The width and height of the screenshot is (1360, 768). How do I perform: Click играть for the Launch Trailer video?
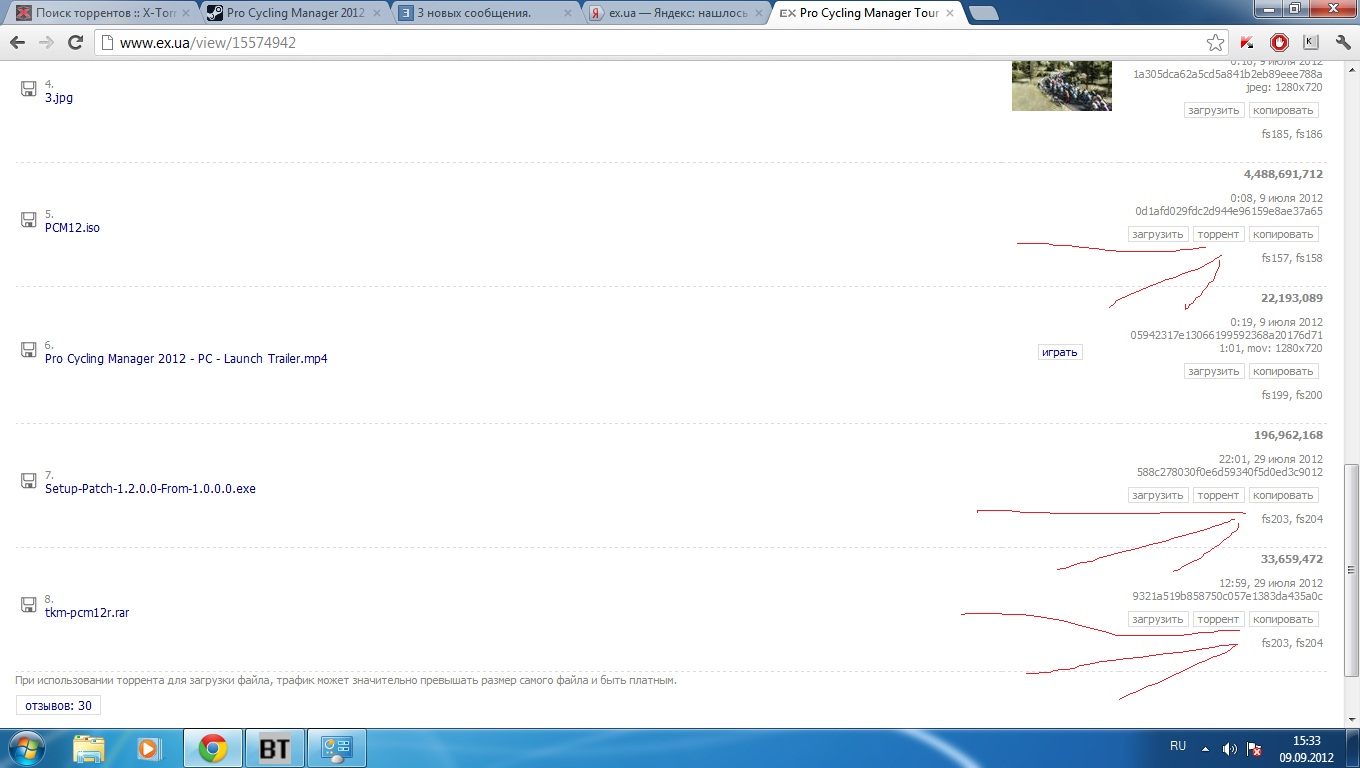[1060, 352]
